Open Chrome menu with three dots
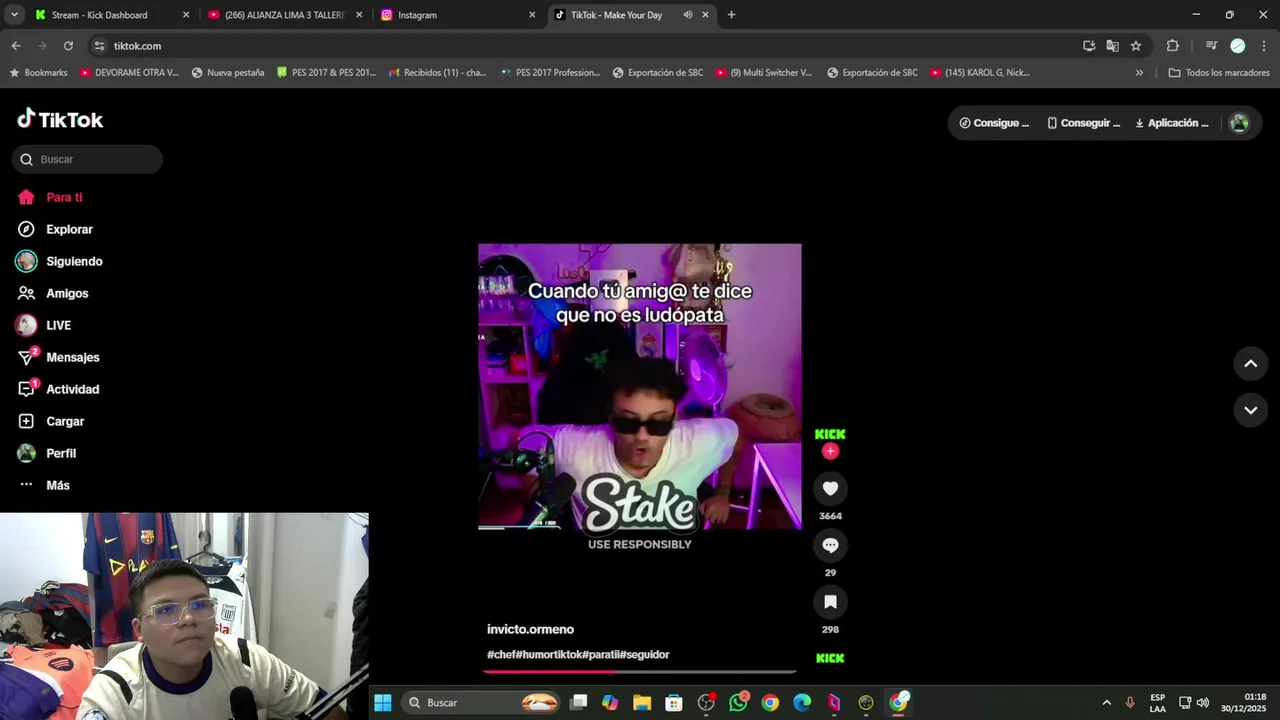The height and width of the screenshot is (720, 1280). coord(1264,46)
